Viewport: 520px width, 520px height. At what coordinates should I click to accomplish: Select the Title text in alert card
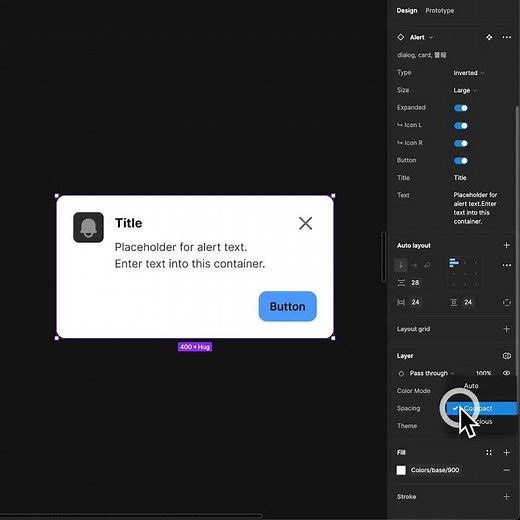(x=128, y=223)
